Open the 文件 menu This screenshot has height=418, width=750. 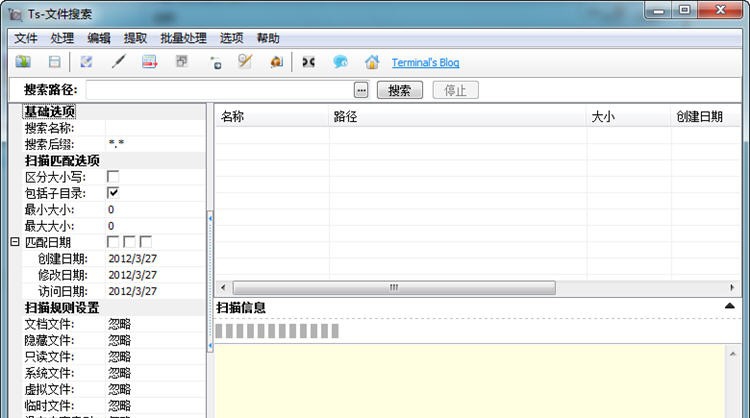25,38
